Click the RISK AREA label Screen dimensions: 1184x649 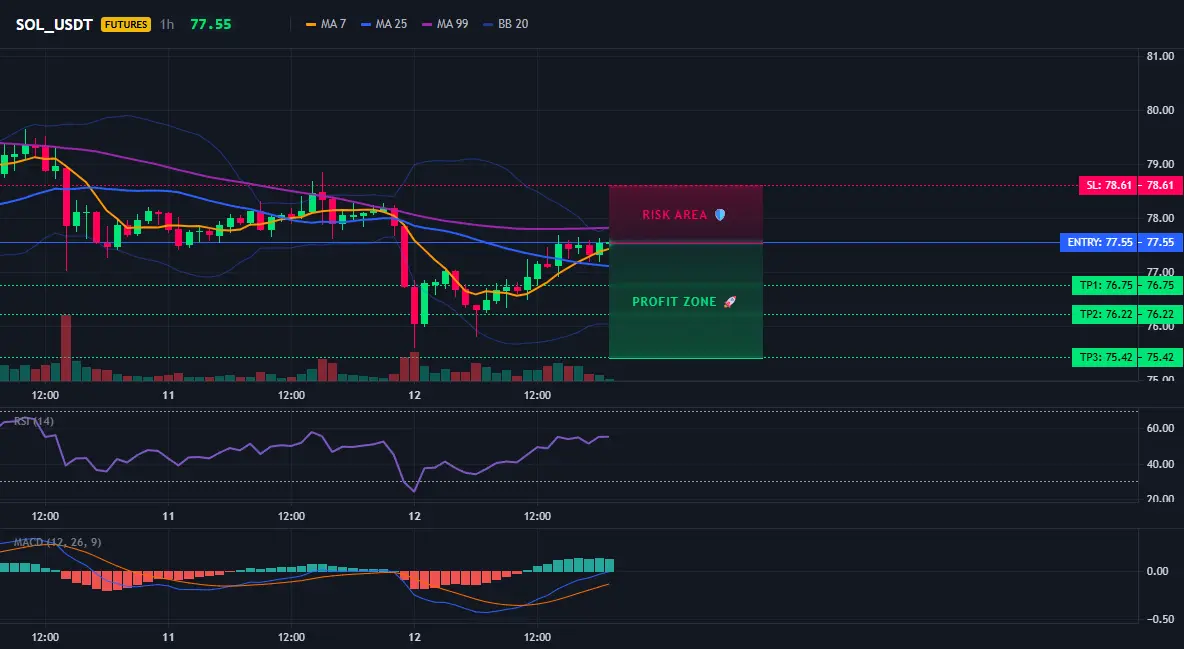coord(674,215)
